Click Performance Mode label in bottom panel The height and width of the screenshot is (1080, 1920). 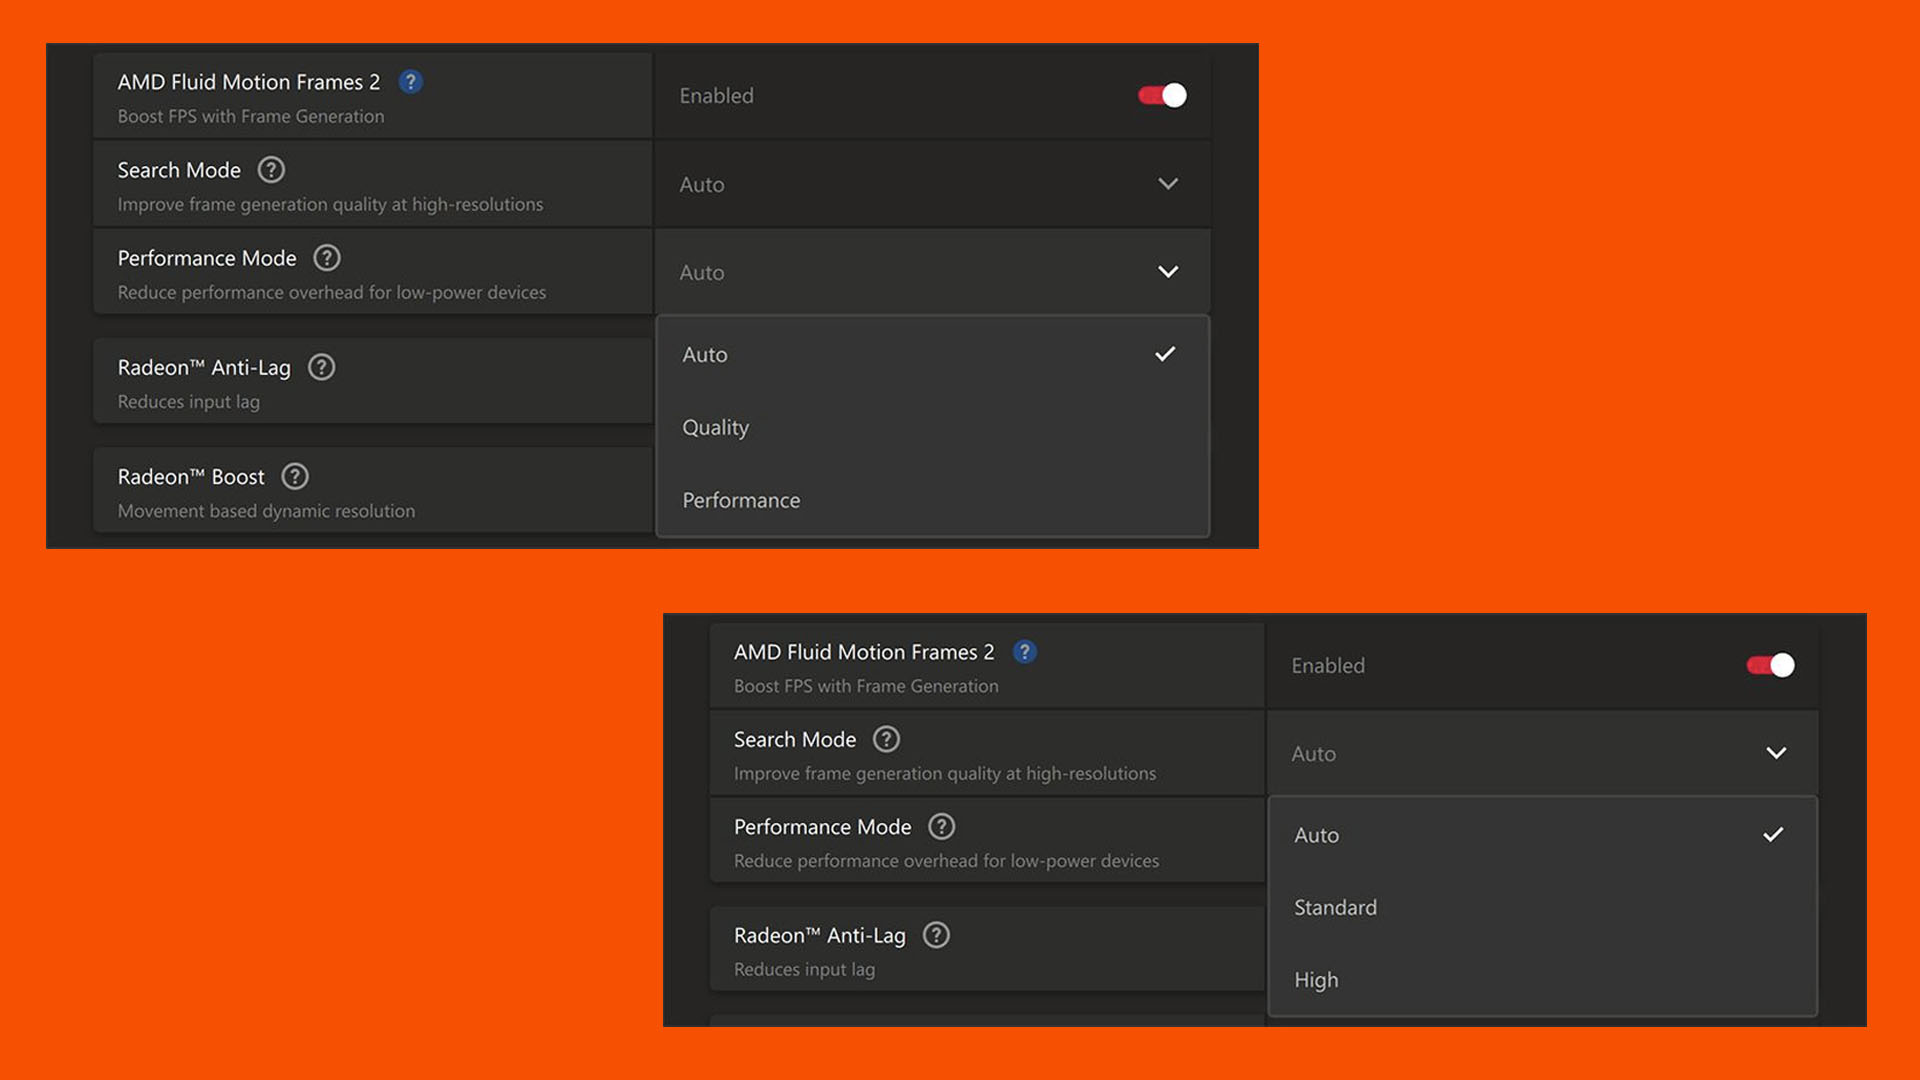[822, 827]
